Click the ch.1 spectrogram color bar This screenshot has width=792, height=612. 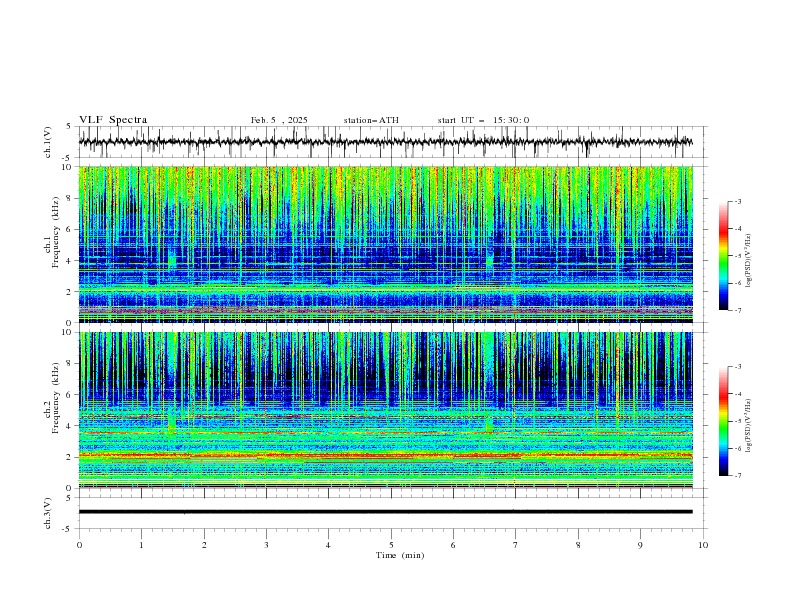[724, 256]
